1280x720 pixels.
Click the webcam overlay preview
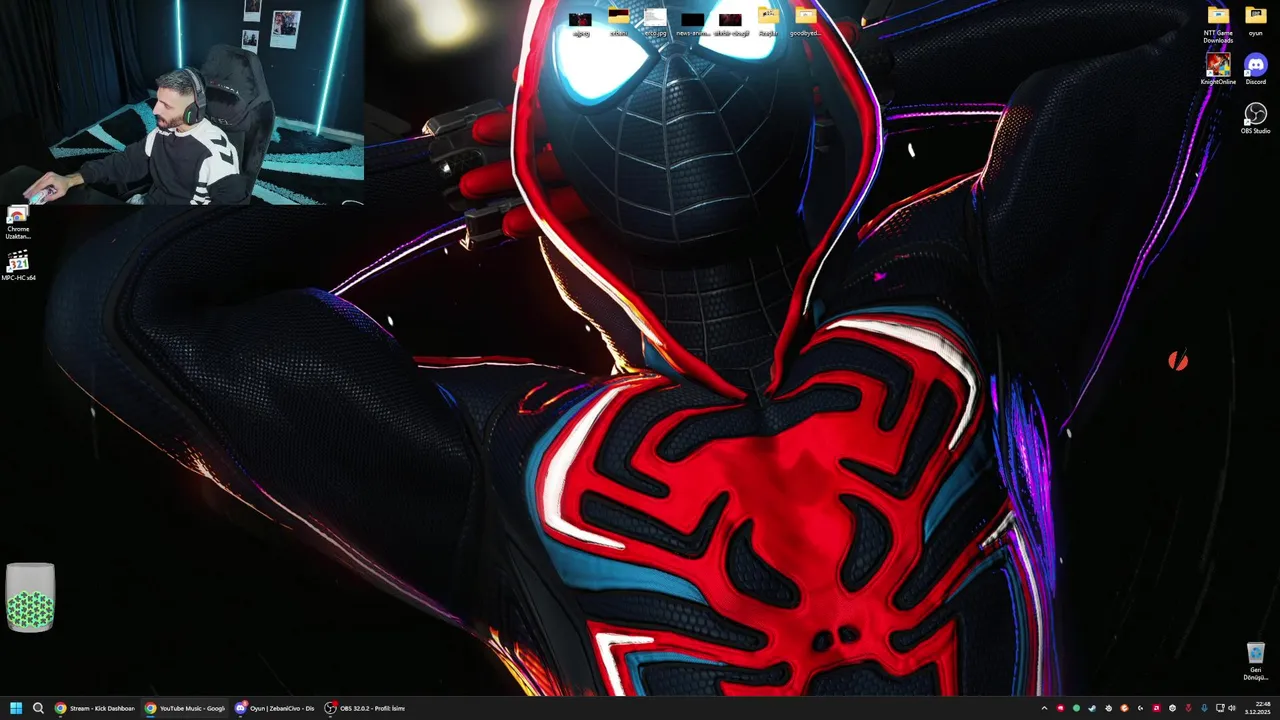click(x=182, y=102)
